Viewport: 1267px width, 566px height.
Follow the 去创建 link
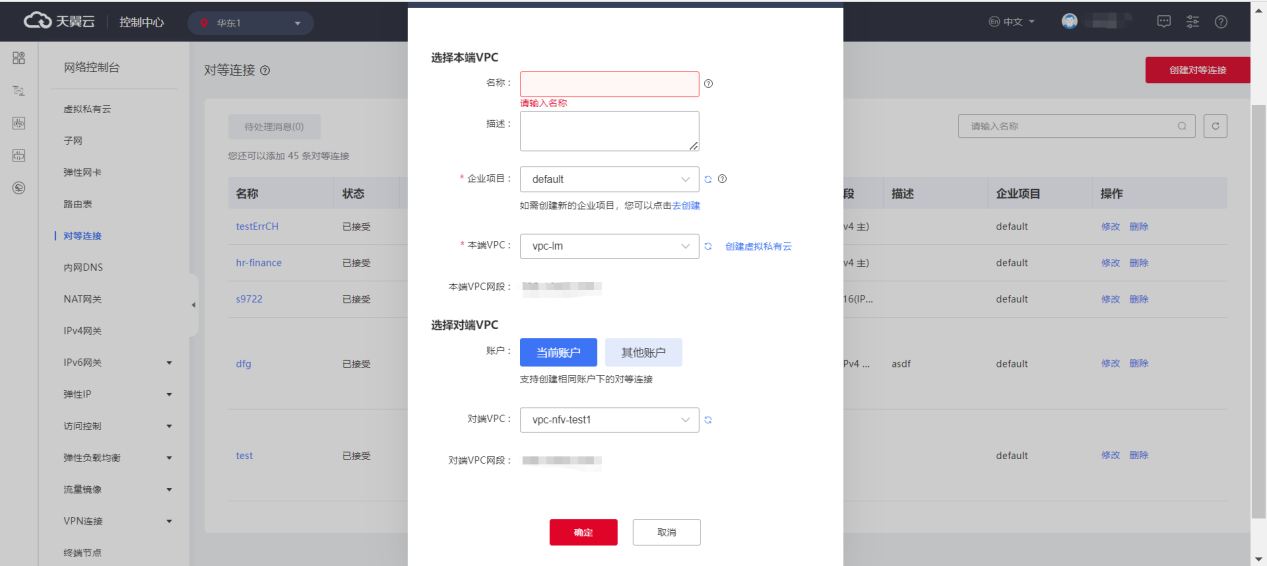tap(686, 205)
